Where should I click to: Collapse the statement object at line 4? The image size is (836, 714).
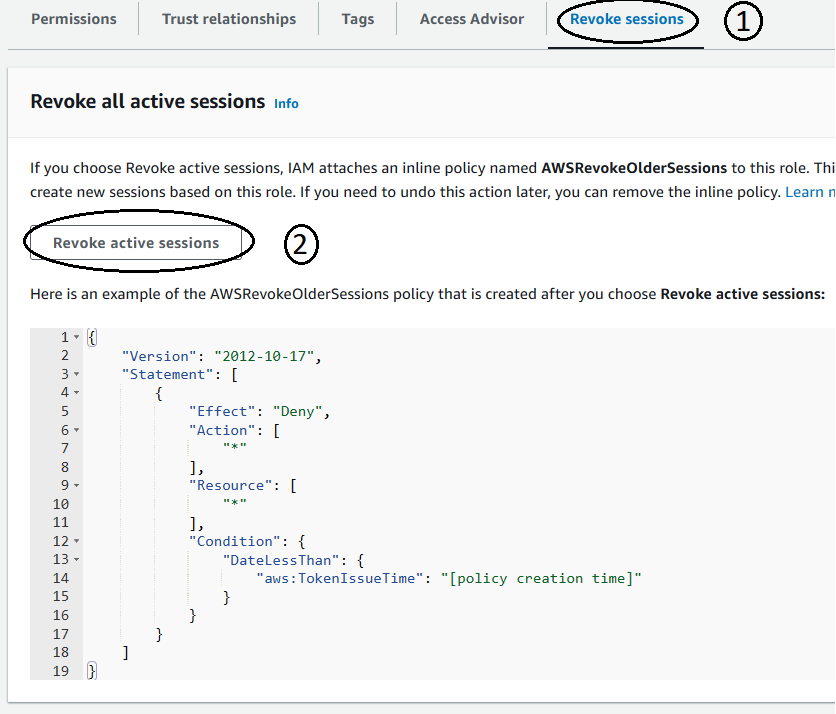[x=76, y=393]
